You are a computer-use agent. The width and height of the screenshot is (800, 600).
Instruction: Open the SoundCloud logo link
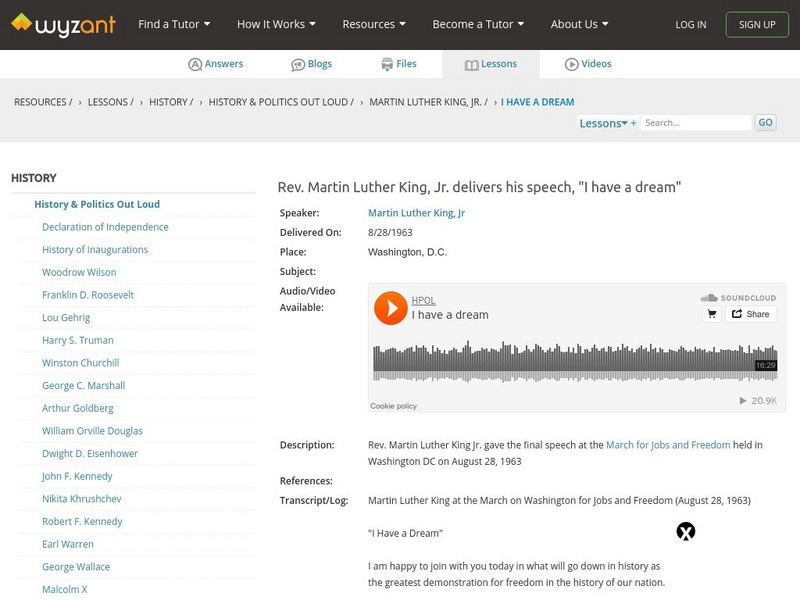click(x=738, y=298)
